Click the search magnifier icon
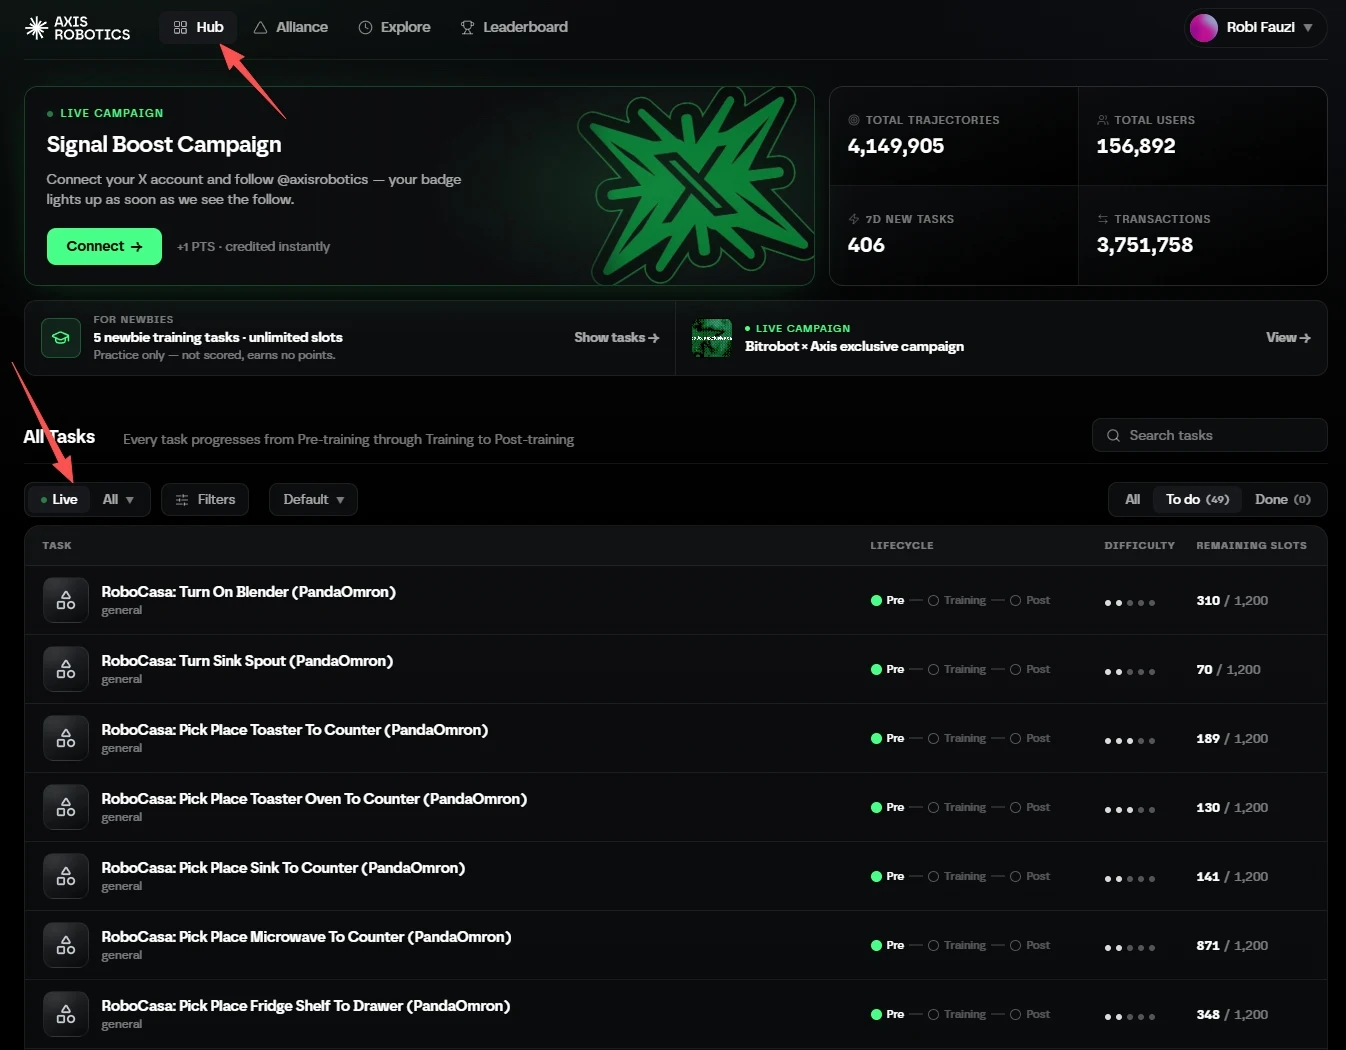The width and height of the screenshot is (1346, 1050). (1113, 436)
